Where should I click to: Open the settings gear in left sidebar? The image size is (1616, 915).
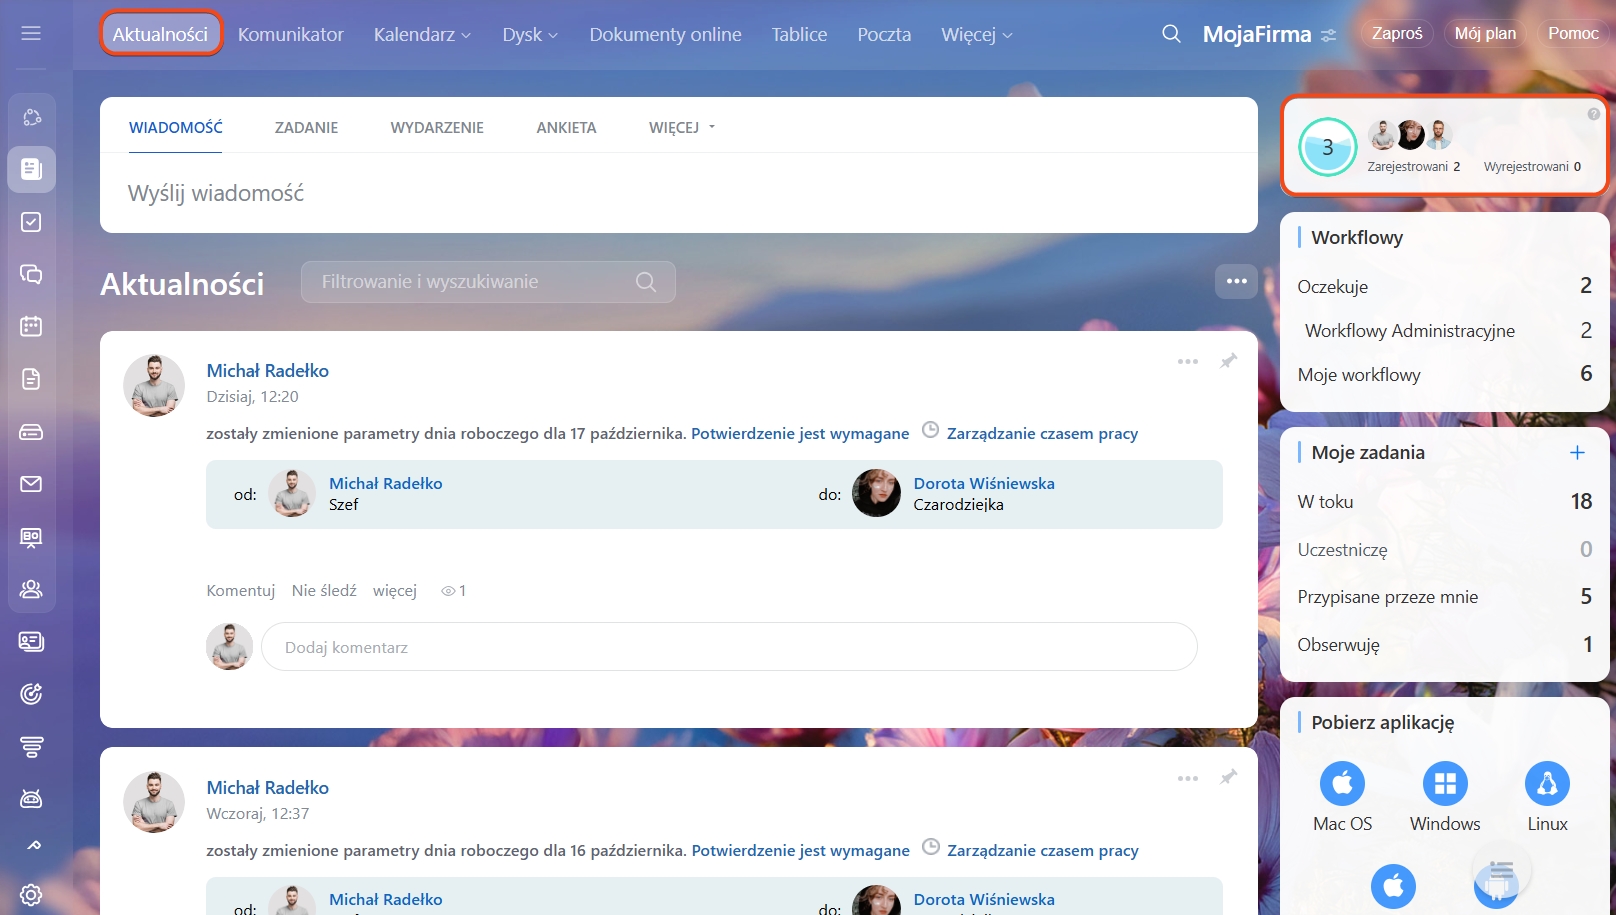(x=31, y=895)
